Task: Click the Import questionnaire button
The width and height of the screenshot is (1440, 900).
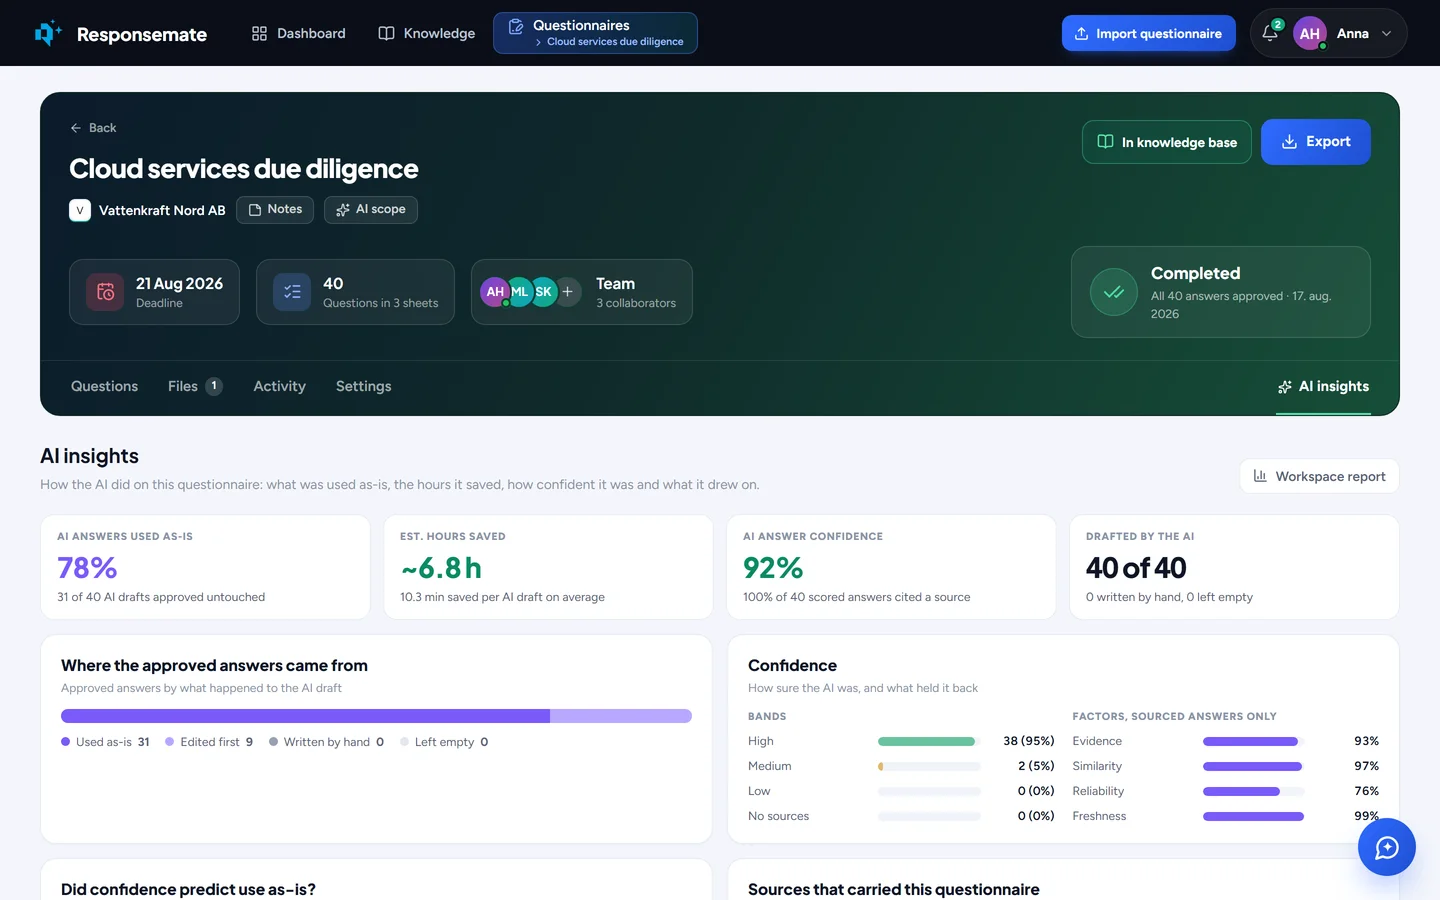Action: 1148,33
